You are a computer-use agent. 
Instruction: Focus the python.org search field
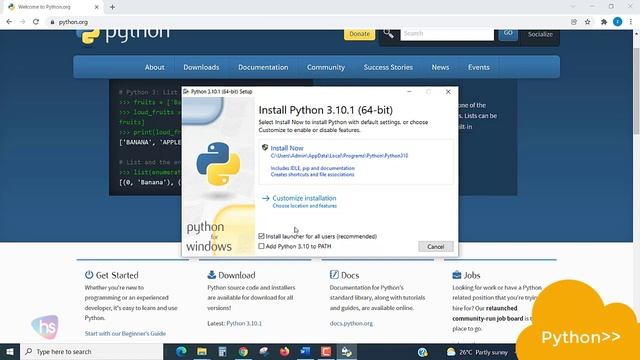tap(447, 34)
